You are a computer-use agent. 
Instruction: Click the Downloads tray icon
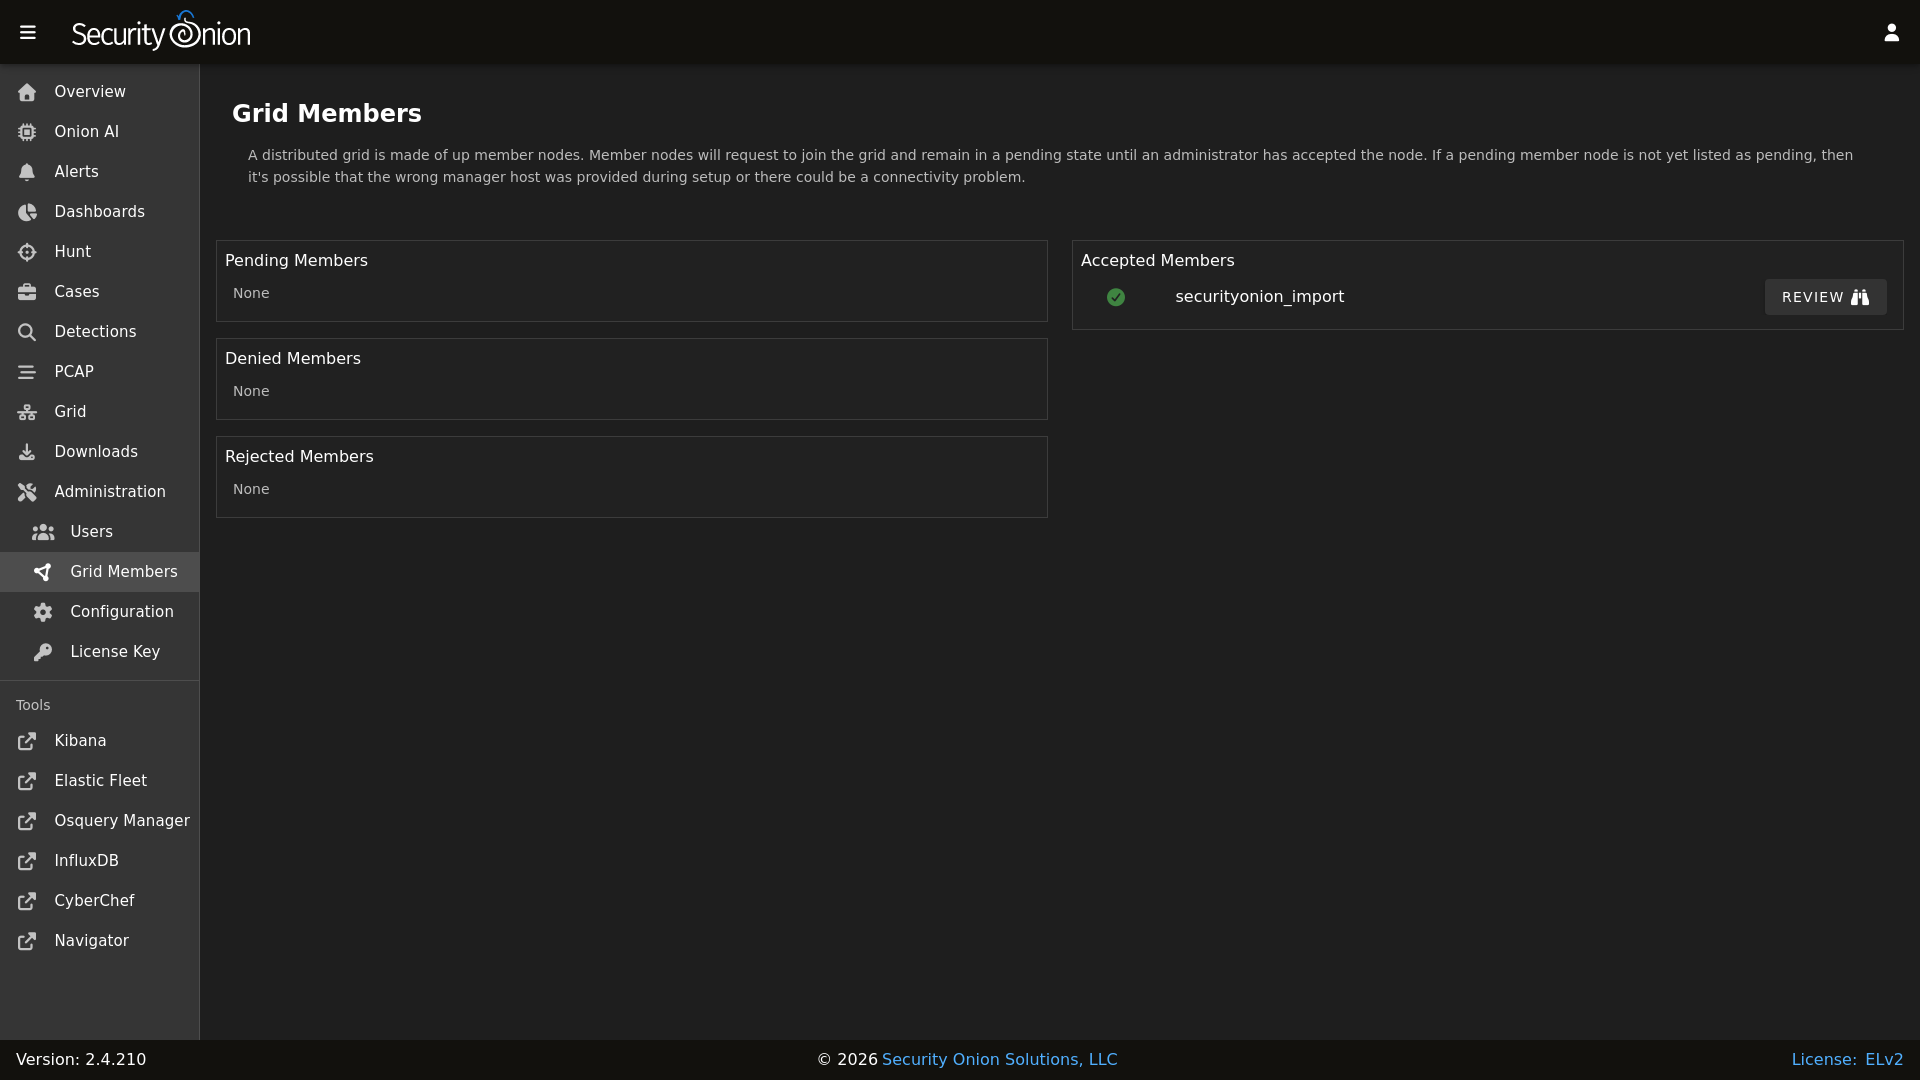(x=27, y=452)
